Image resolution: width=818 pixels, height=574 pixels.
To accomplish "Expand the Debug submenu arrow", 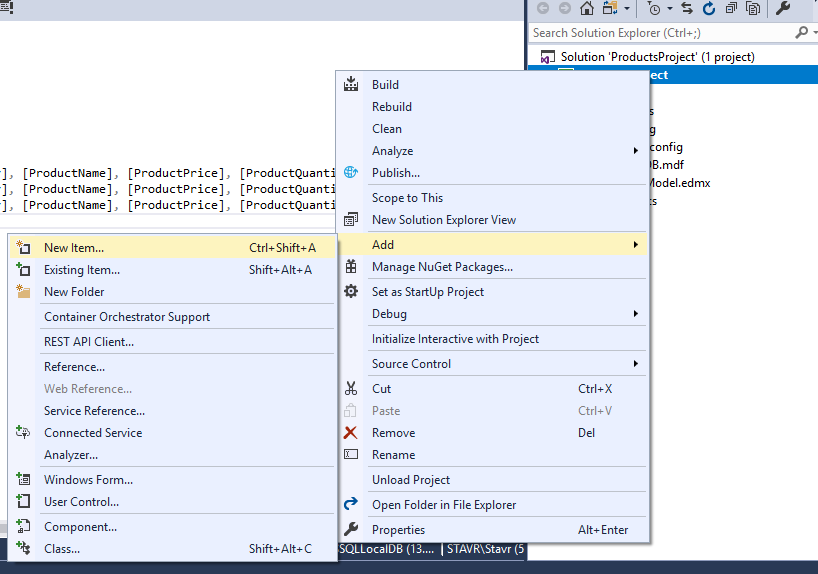I will (x=635, y=314).
